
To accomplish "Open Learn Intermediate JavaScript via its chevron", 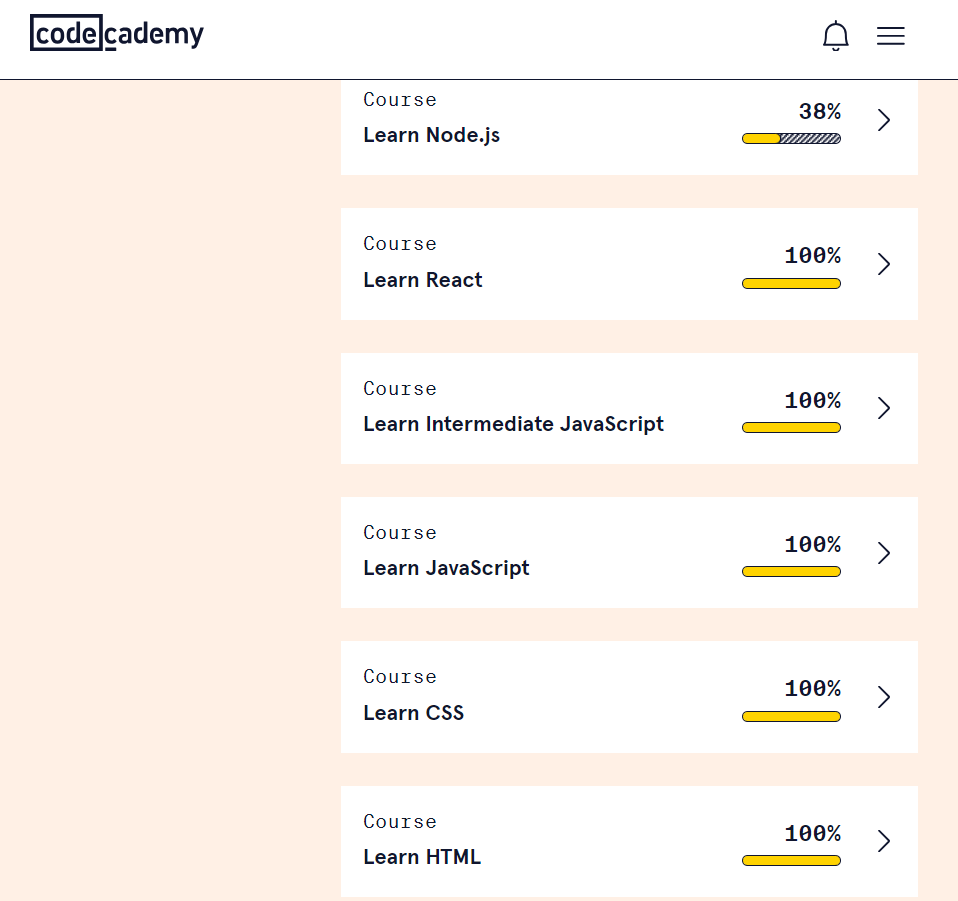I will 883,408.
